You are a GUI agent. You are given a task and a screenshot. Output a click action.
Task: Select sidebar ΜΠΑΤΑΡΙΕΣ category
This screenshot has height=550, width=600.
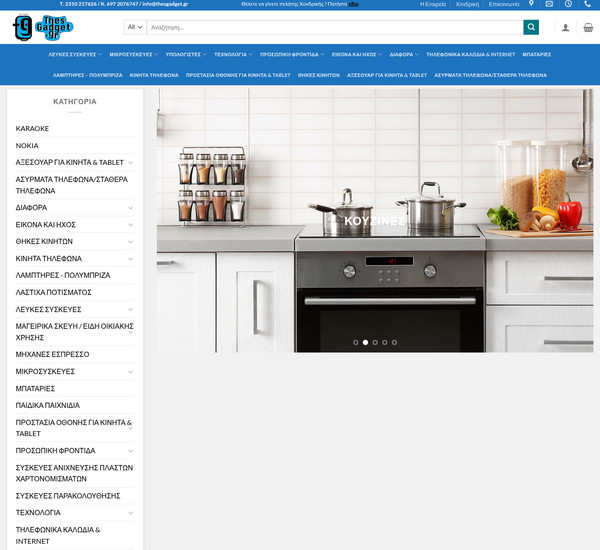point(35,388)
